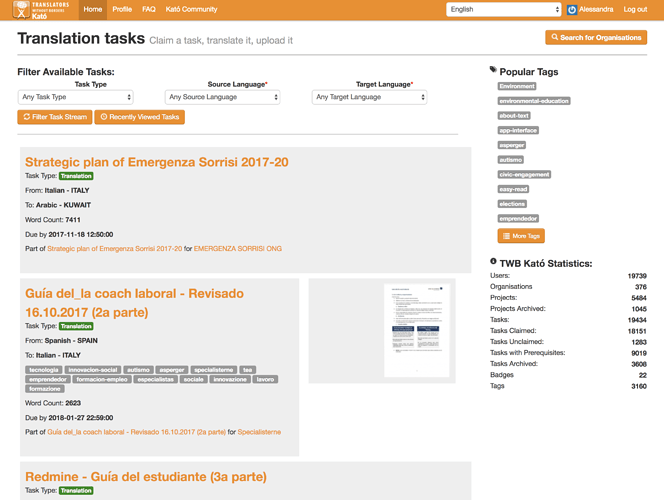Expand the Any Task Type dropdown

point(75,97)
